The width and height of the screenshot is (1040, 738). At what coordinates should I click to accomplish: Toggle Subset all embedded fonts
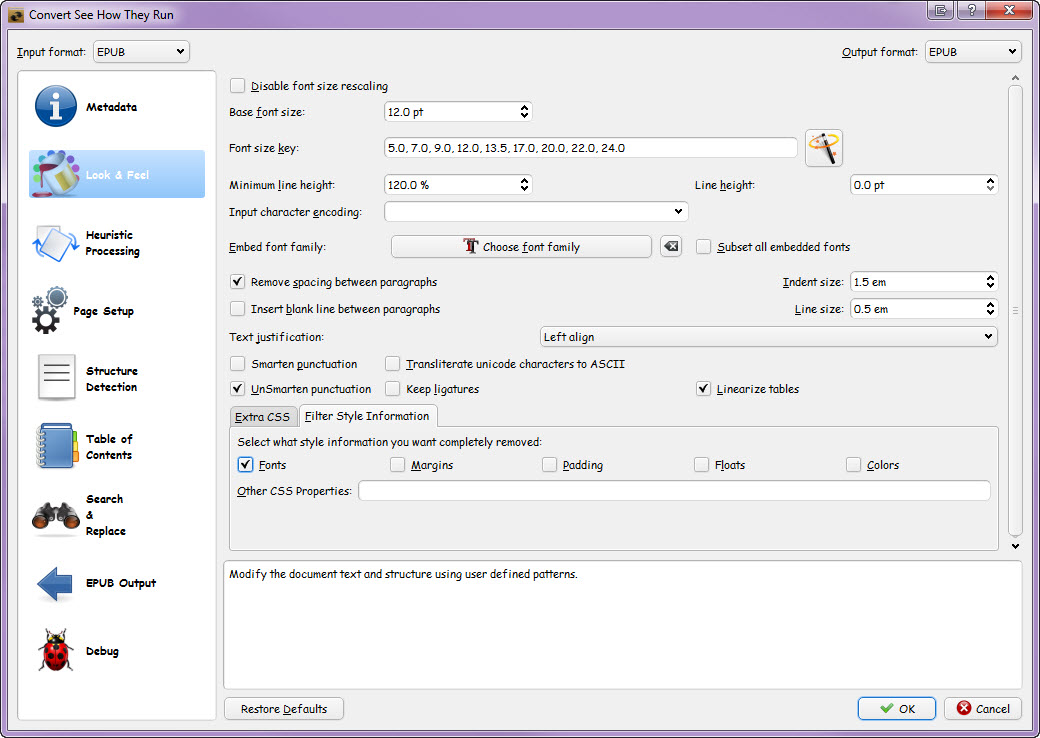click(704, 247)
